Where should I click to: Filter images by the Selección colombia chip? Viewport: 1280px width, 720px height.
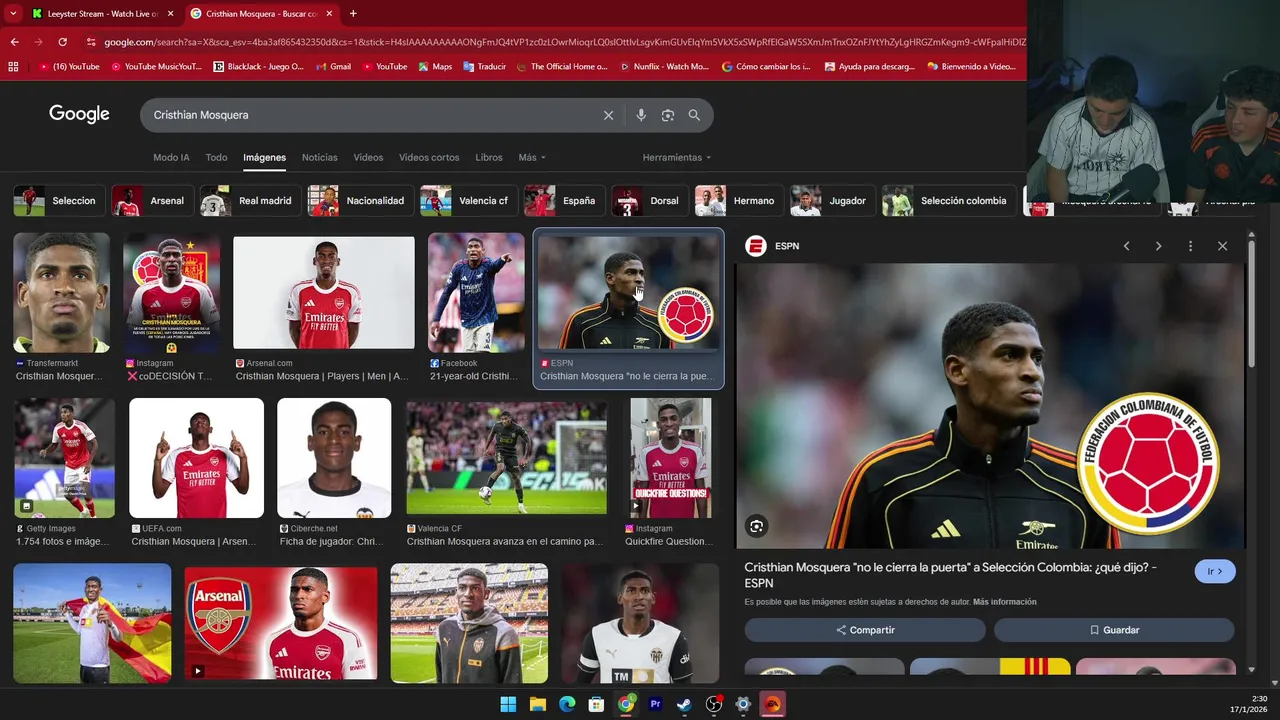click(x=949, y=201)
